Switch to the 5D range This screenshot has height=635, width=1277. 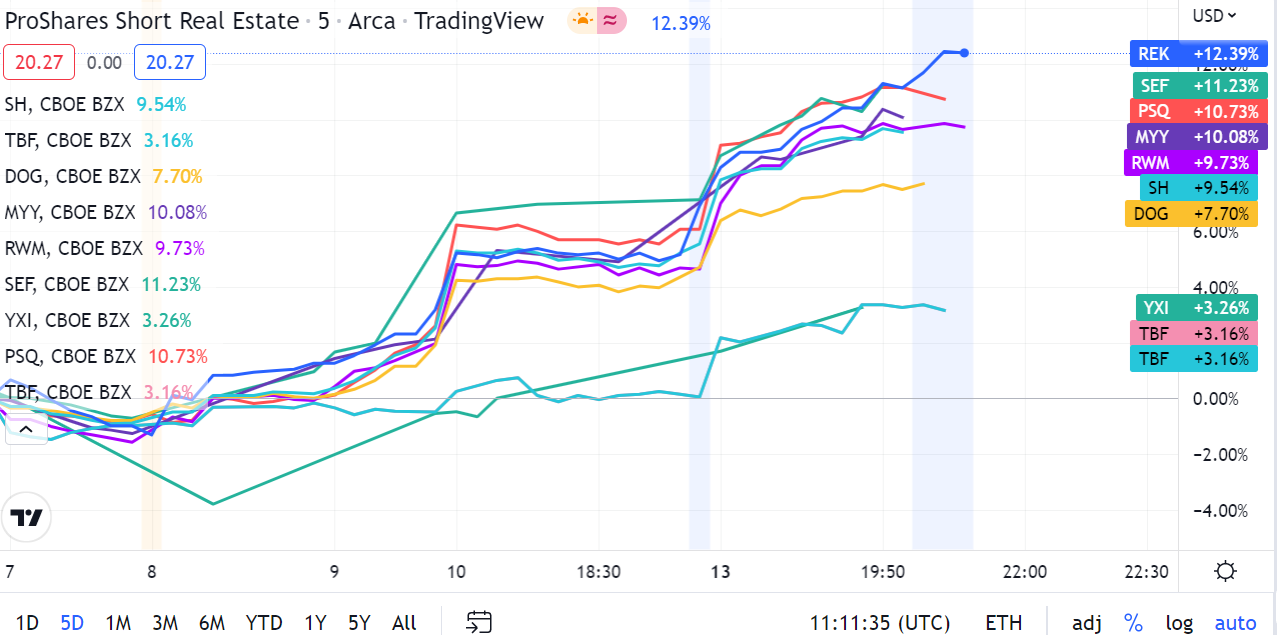coord(72,622)
